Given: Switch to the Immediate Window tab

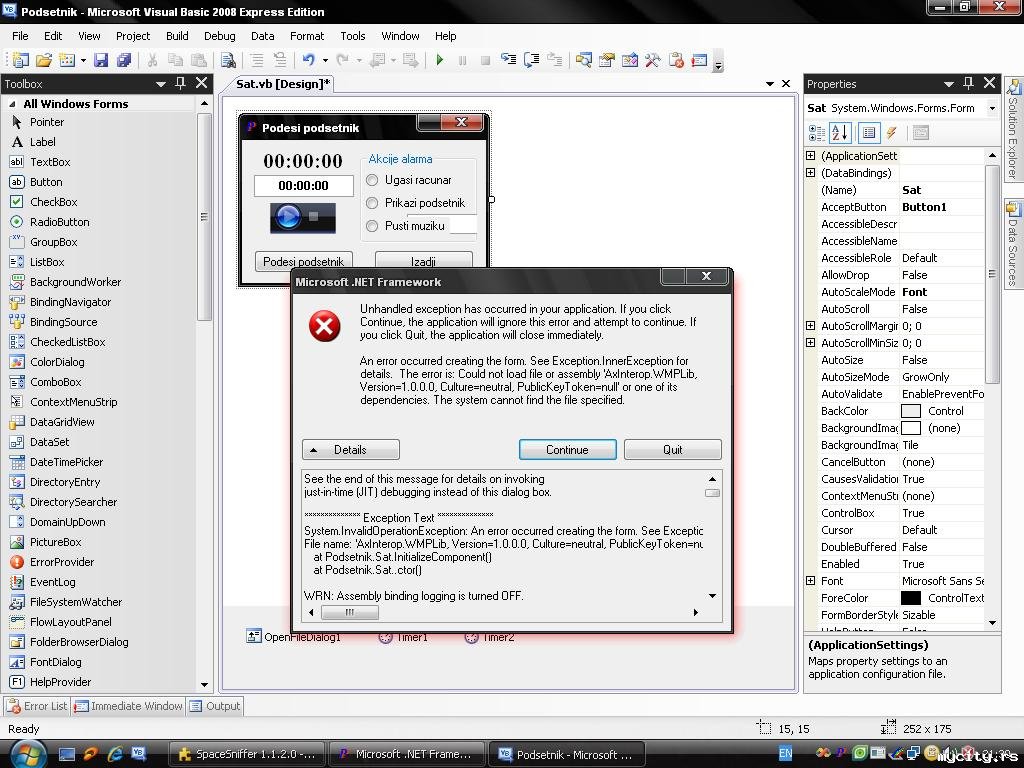Looking at the screenshot, I should [129, 706].
